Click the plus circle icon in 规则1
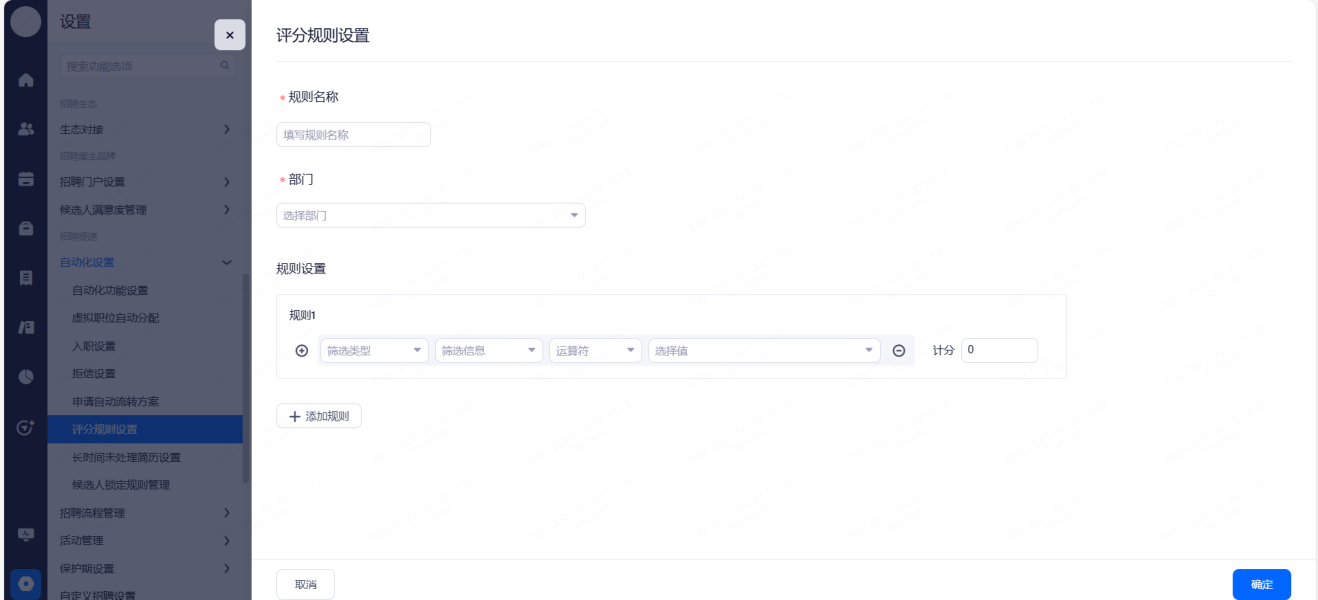The image size is (1318, 600). pyautogui.click(x=302, y=351)
